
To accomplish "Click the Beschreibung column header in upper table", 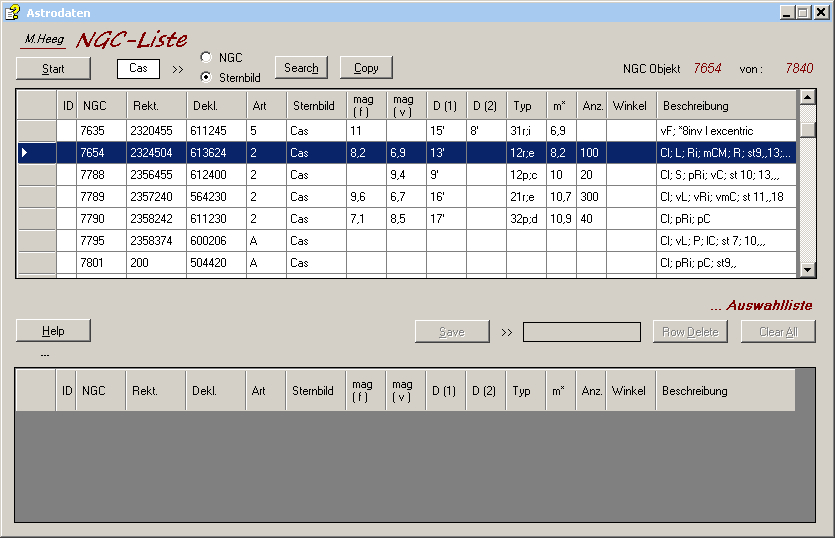I will tap(727, 105).
